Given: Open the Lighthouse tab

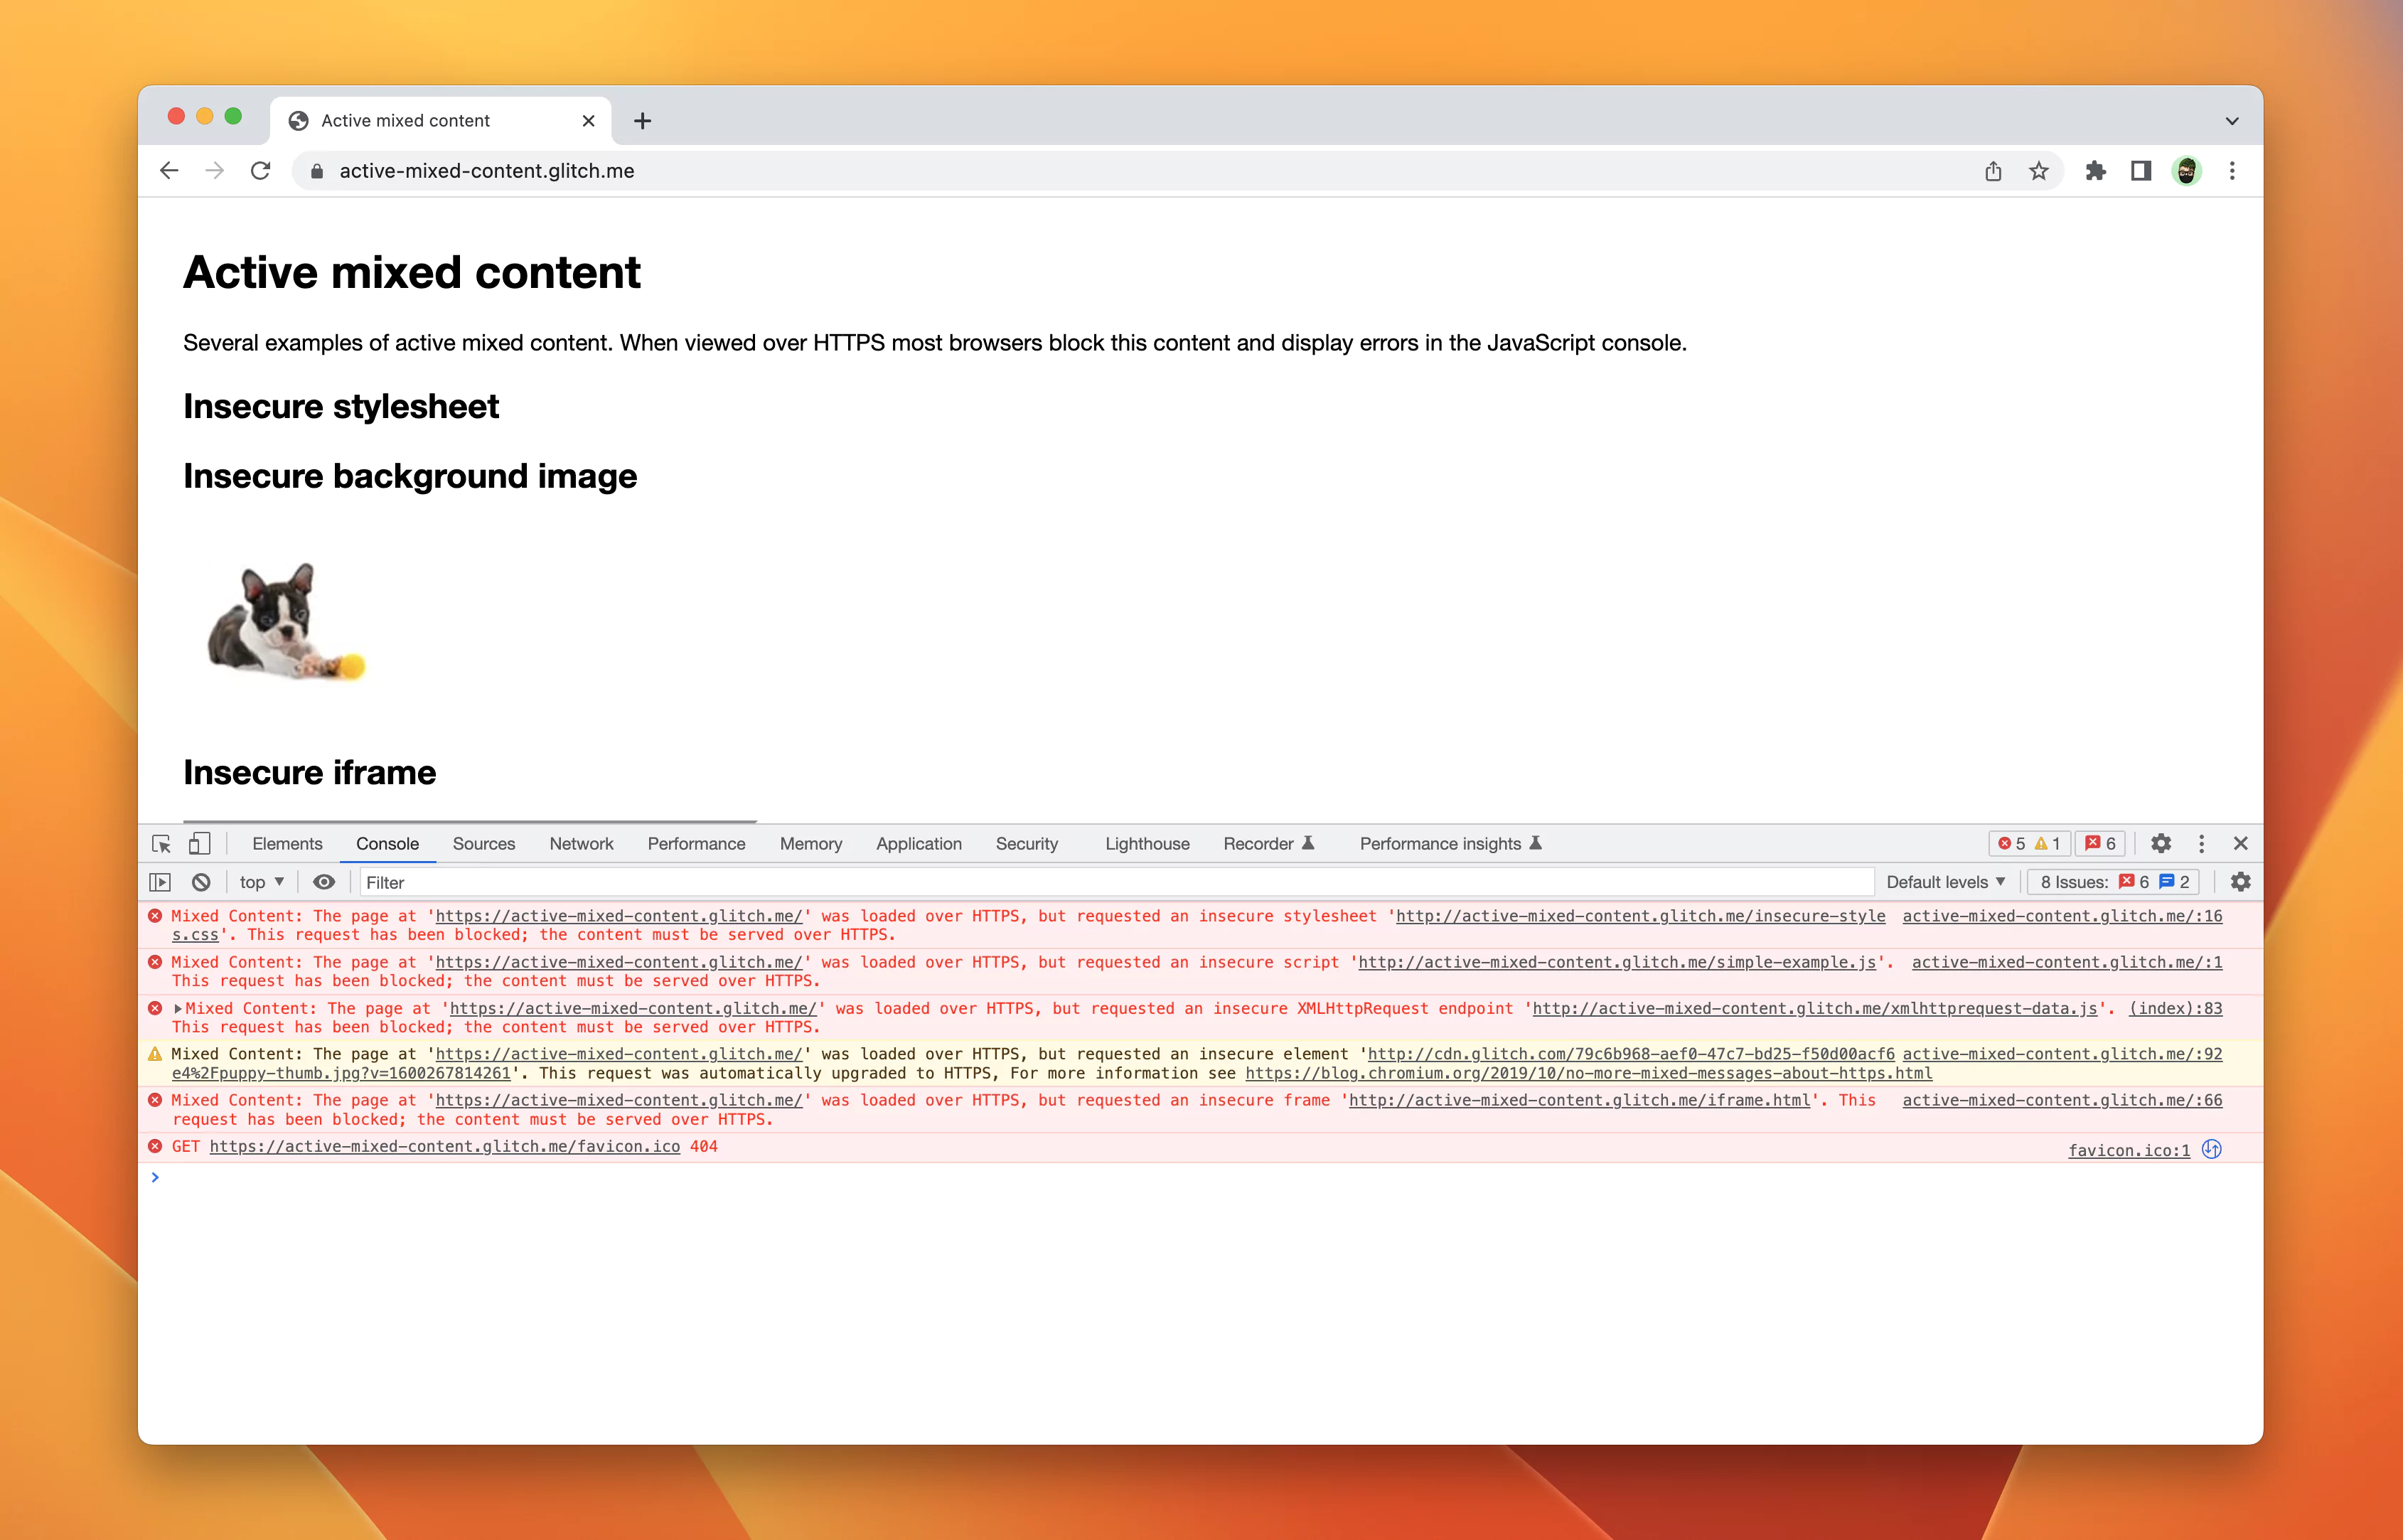Looking at the screenshot, I should (1146, 844).
